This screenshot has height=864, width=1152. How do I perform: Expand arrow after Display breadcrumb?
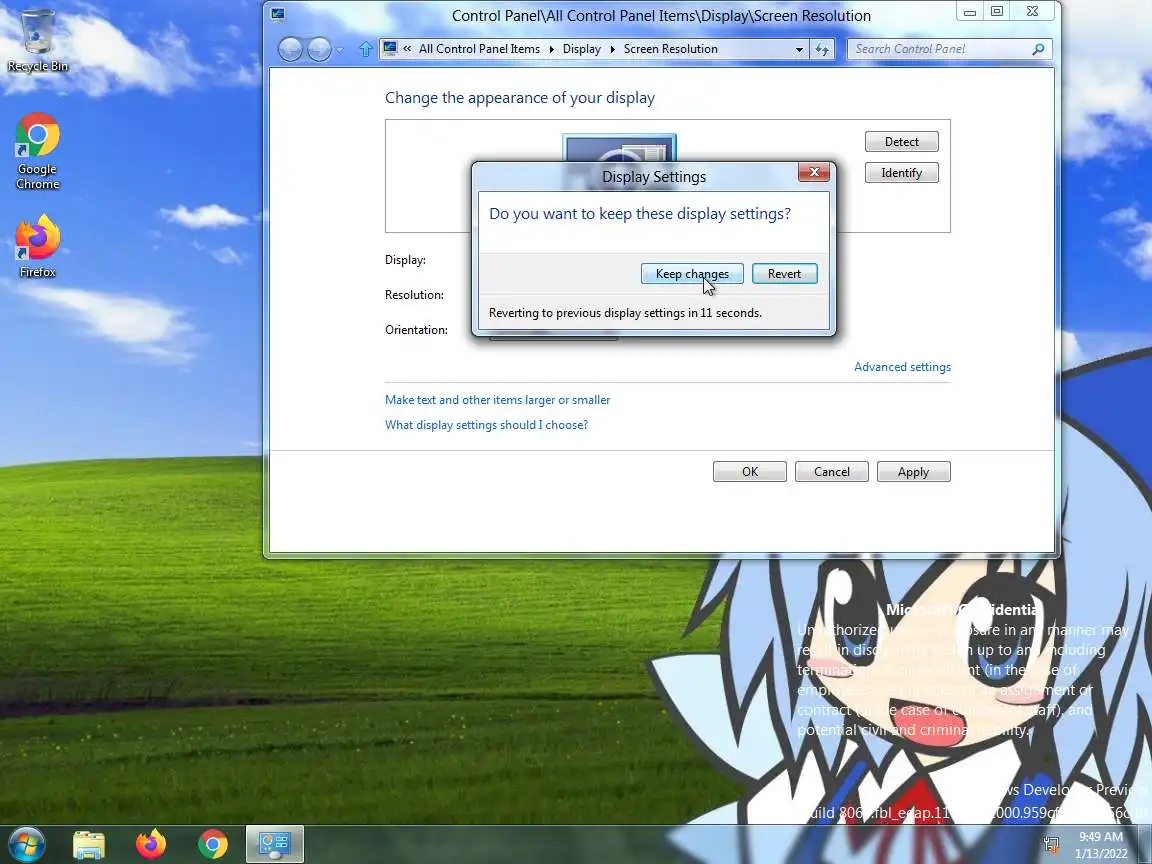[612, 49]
